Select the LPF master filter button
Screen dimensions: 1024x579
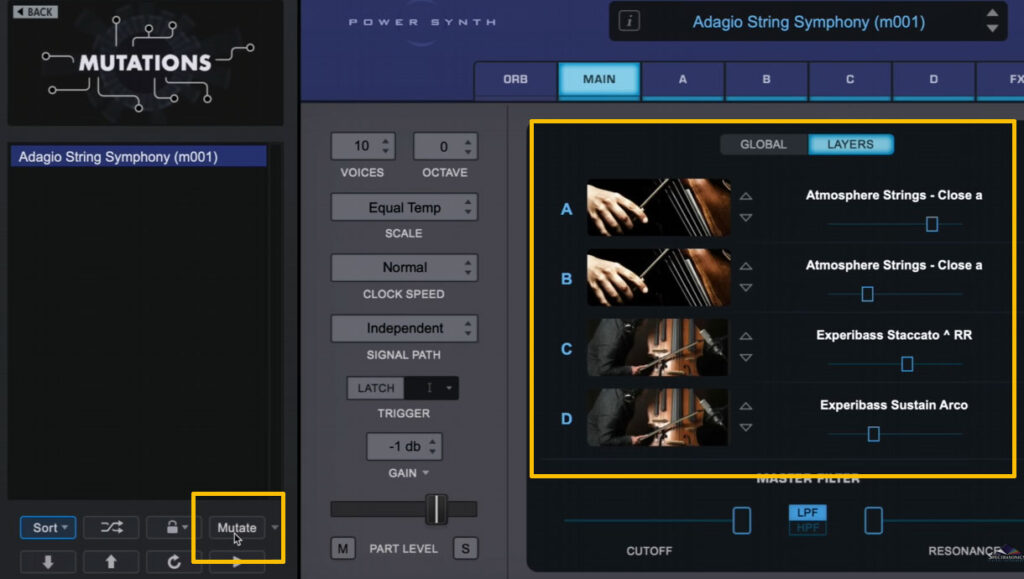click(x=807, y=513)
